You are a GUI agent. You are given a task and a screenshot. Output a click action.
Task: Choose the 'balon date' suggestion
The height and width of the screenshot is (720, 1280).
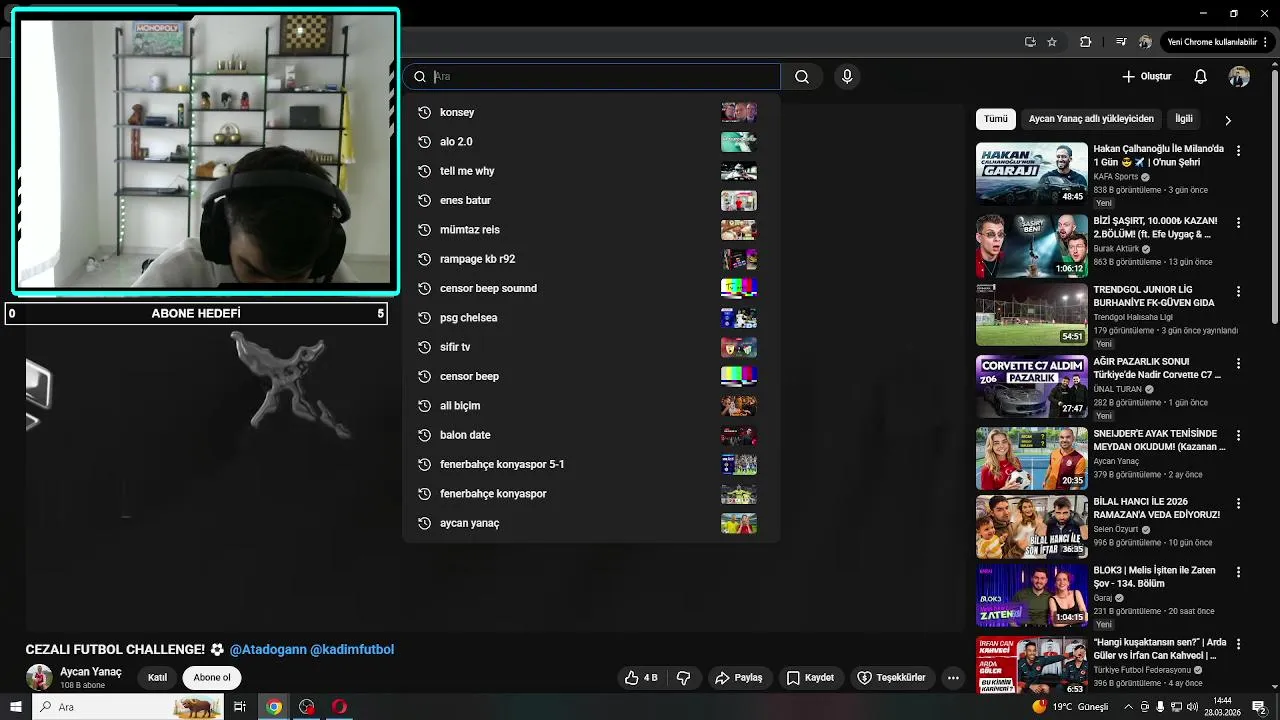point(591,435)
